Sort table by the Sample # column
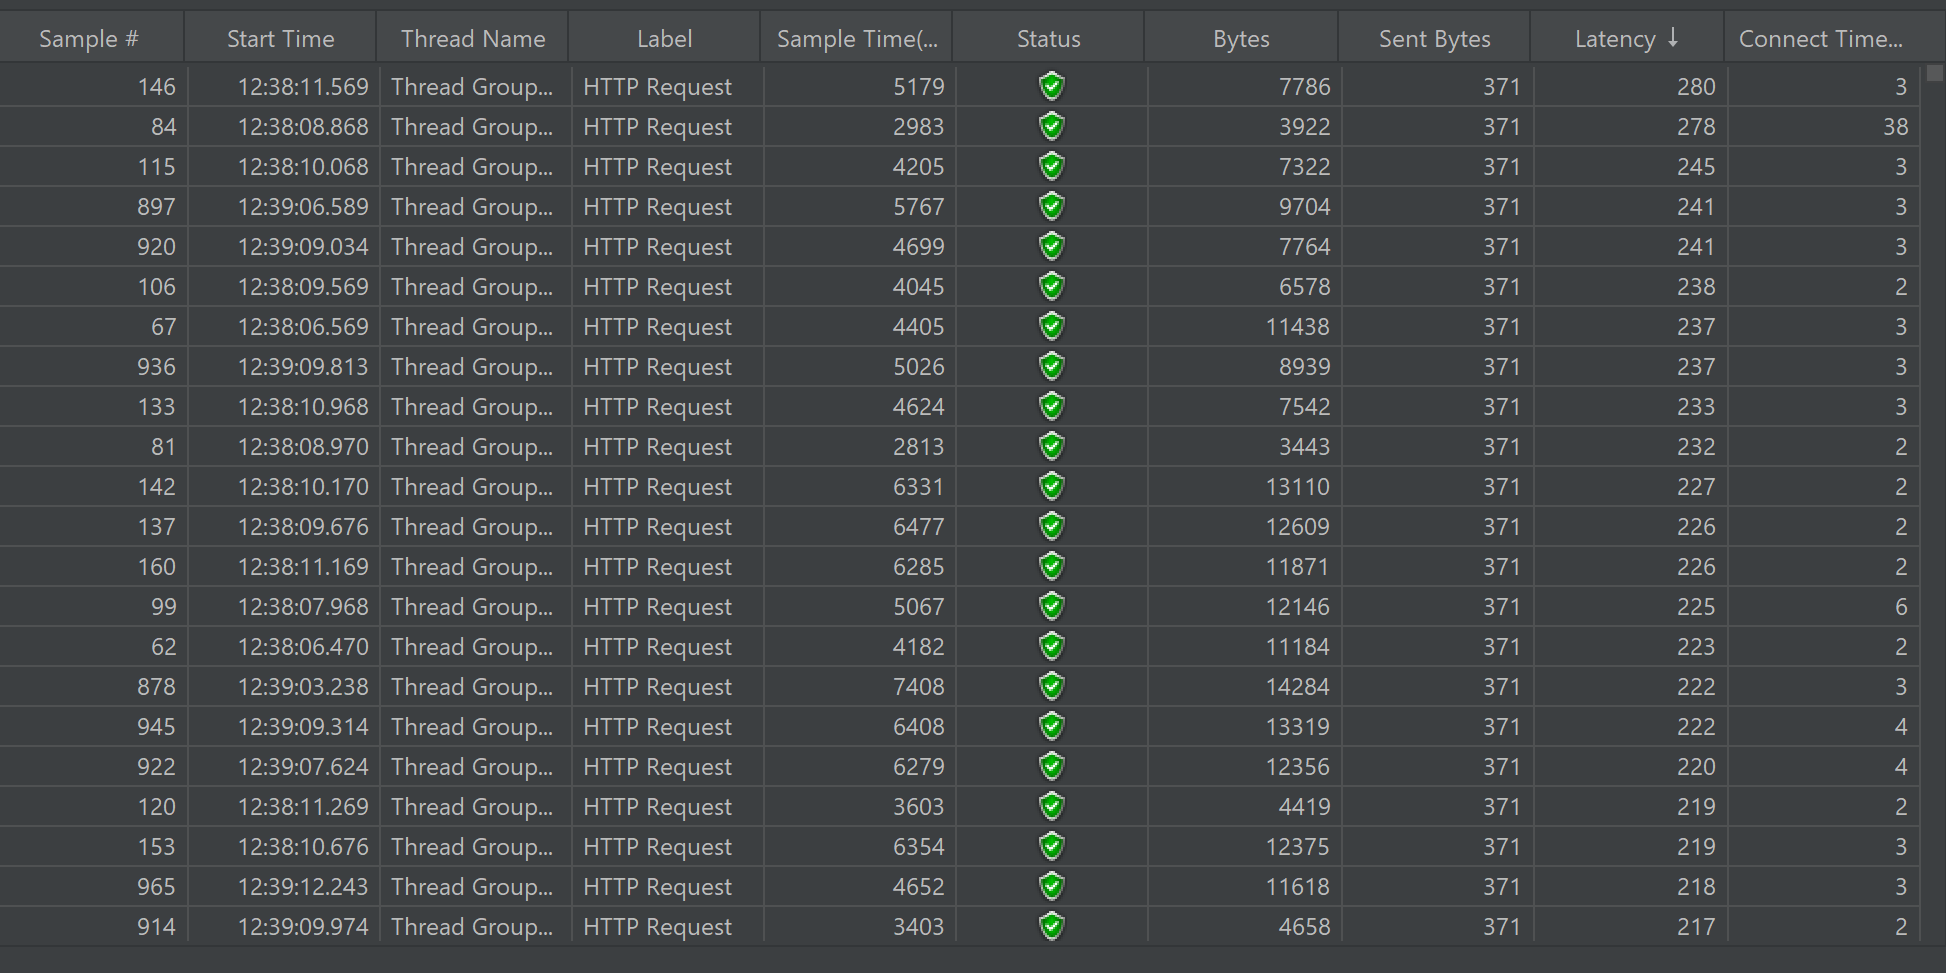This screenshot has width=1948, height=973. coord(89,39)
